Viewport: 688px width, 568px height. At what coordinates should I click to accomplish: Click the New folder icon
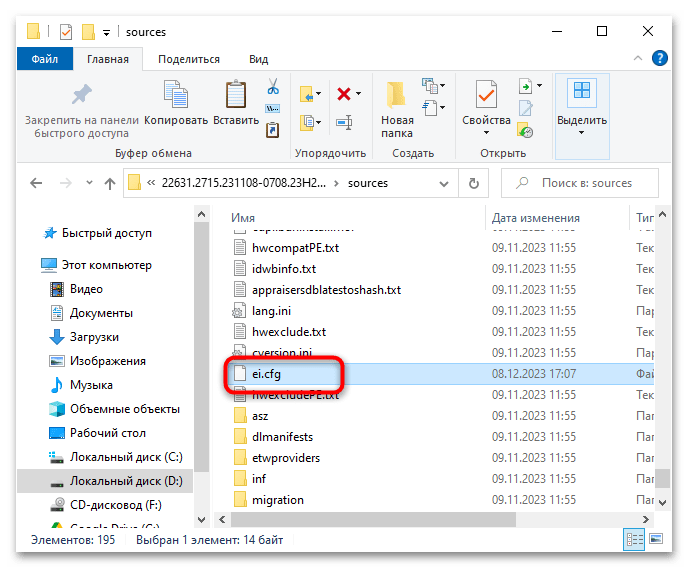397,94
